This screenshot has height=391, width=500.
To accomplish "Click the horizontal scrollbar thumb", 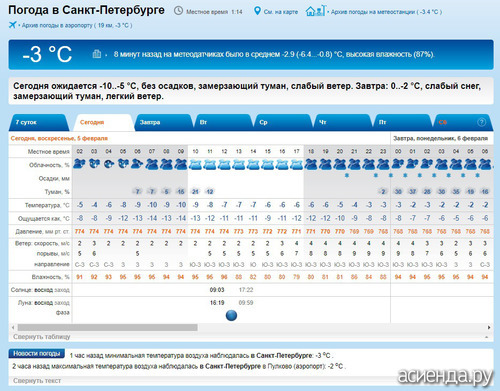I will coord(107,327).
